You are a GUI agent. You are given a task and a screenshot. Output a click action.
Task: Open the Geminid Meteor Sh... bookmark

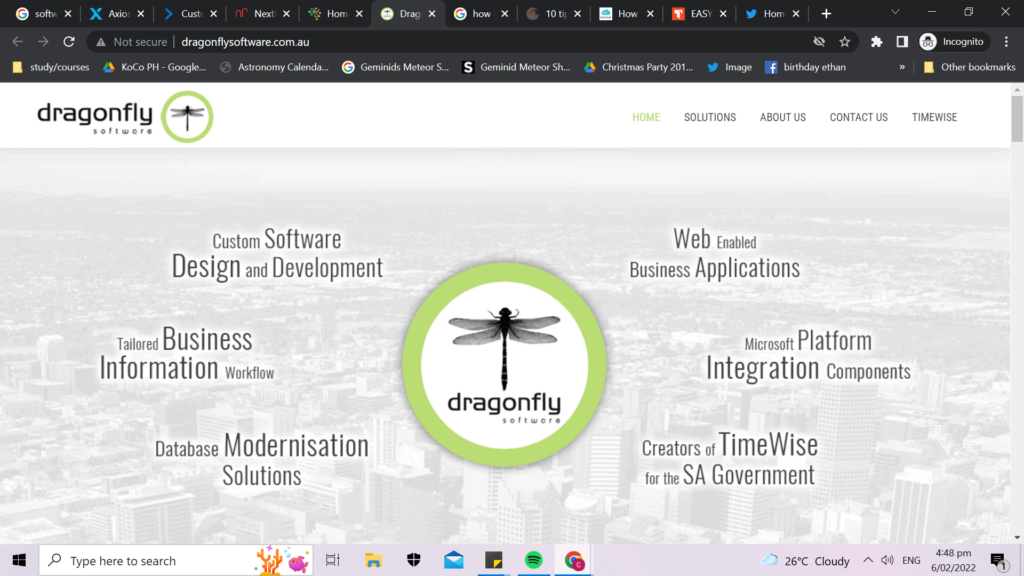tap(517, 67)
